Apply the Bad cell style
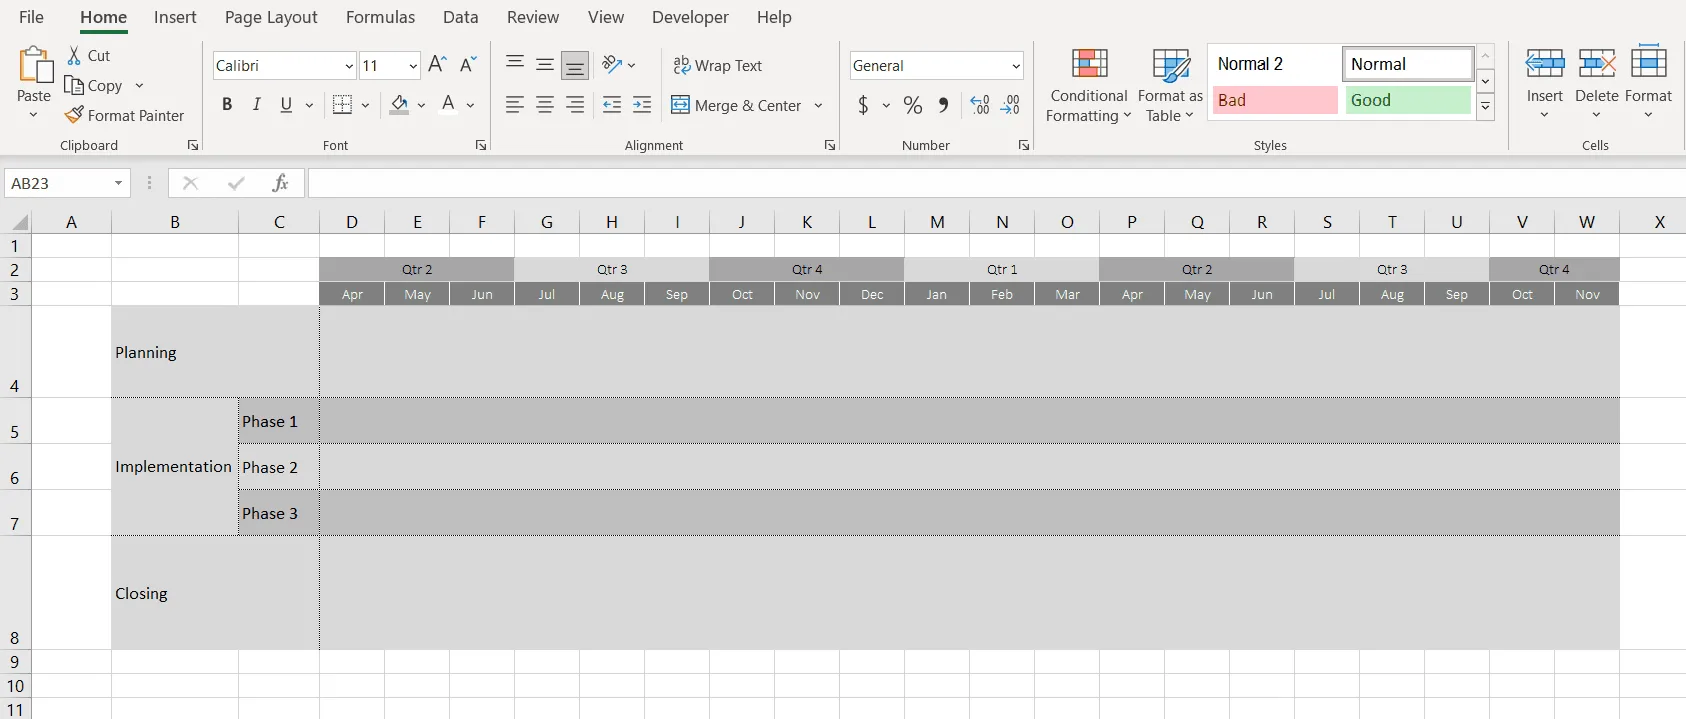1686x719 pixels. [x=1274, y=100]
